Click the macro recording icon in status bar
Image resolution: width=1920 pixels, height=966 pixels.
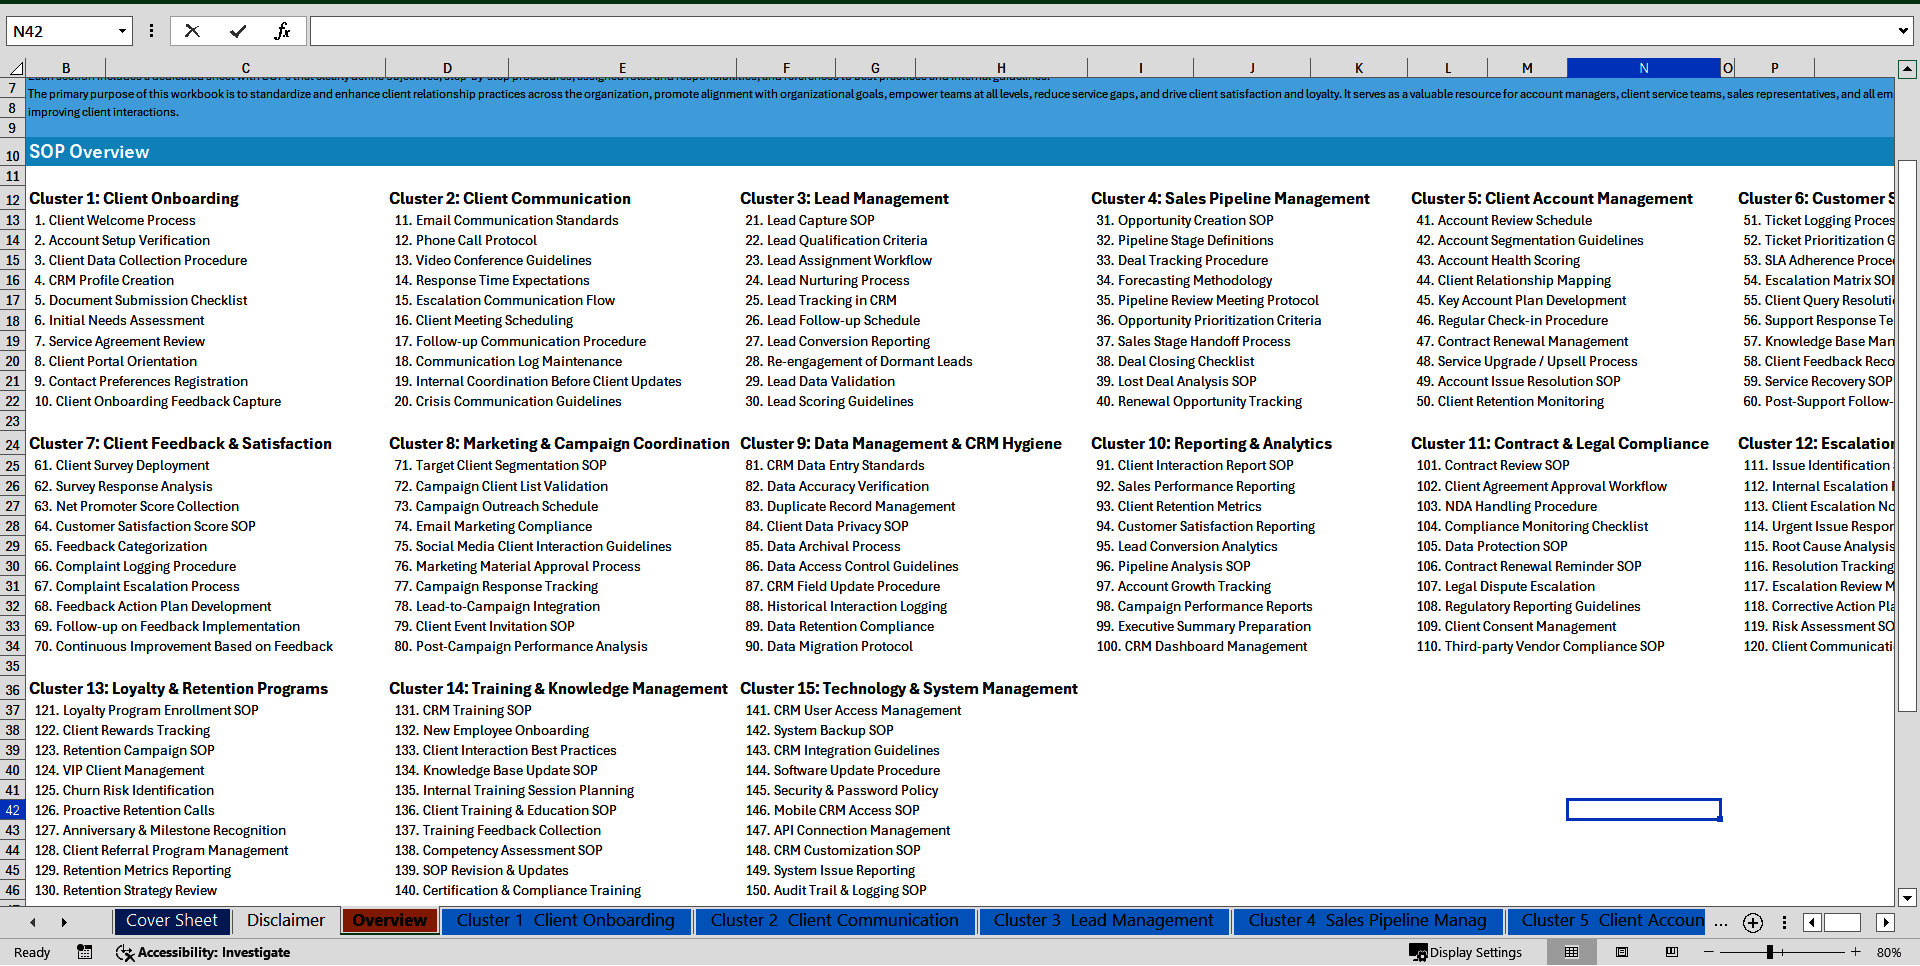[84, 952]
